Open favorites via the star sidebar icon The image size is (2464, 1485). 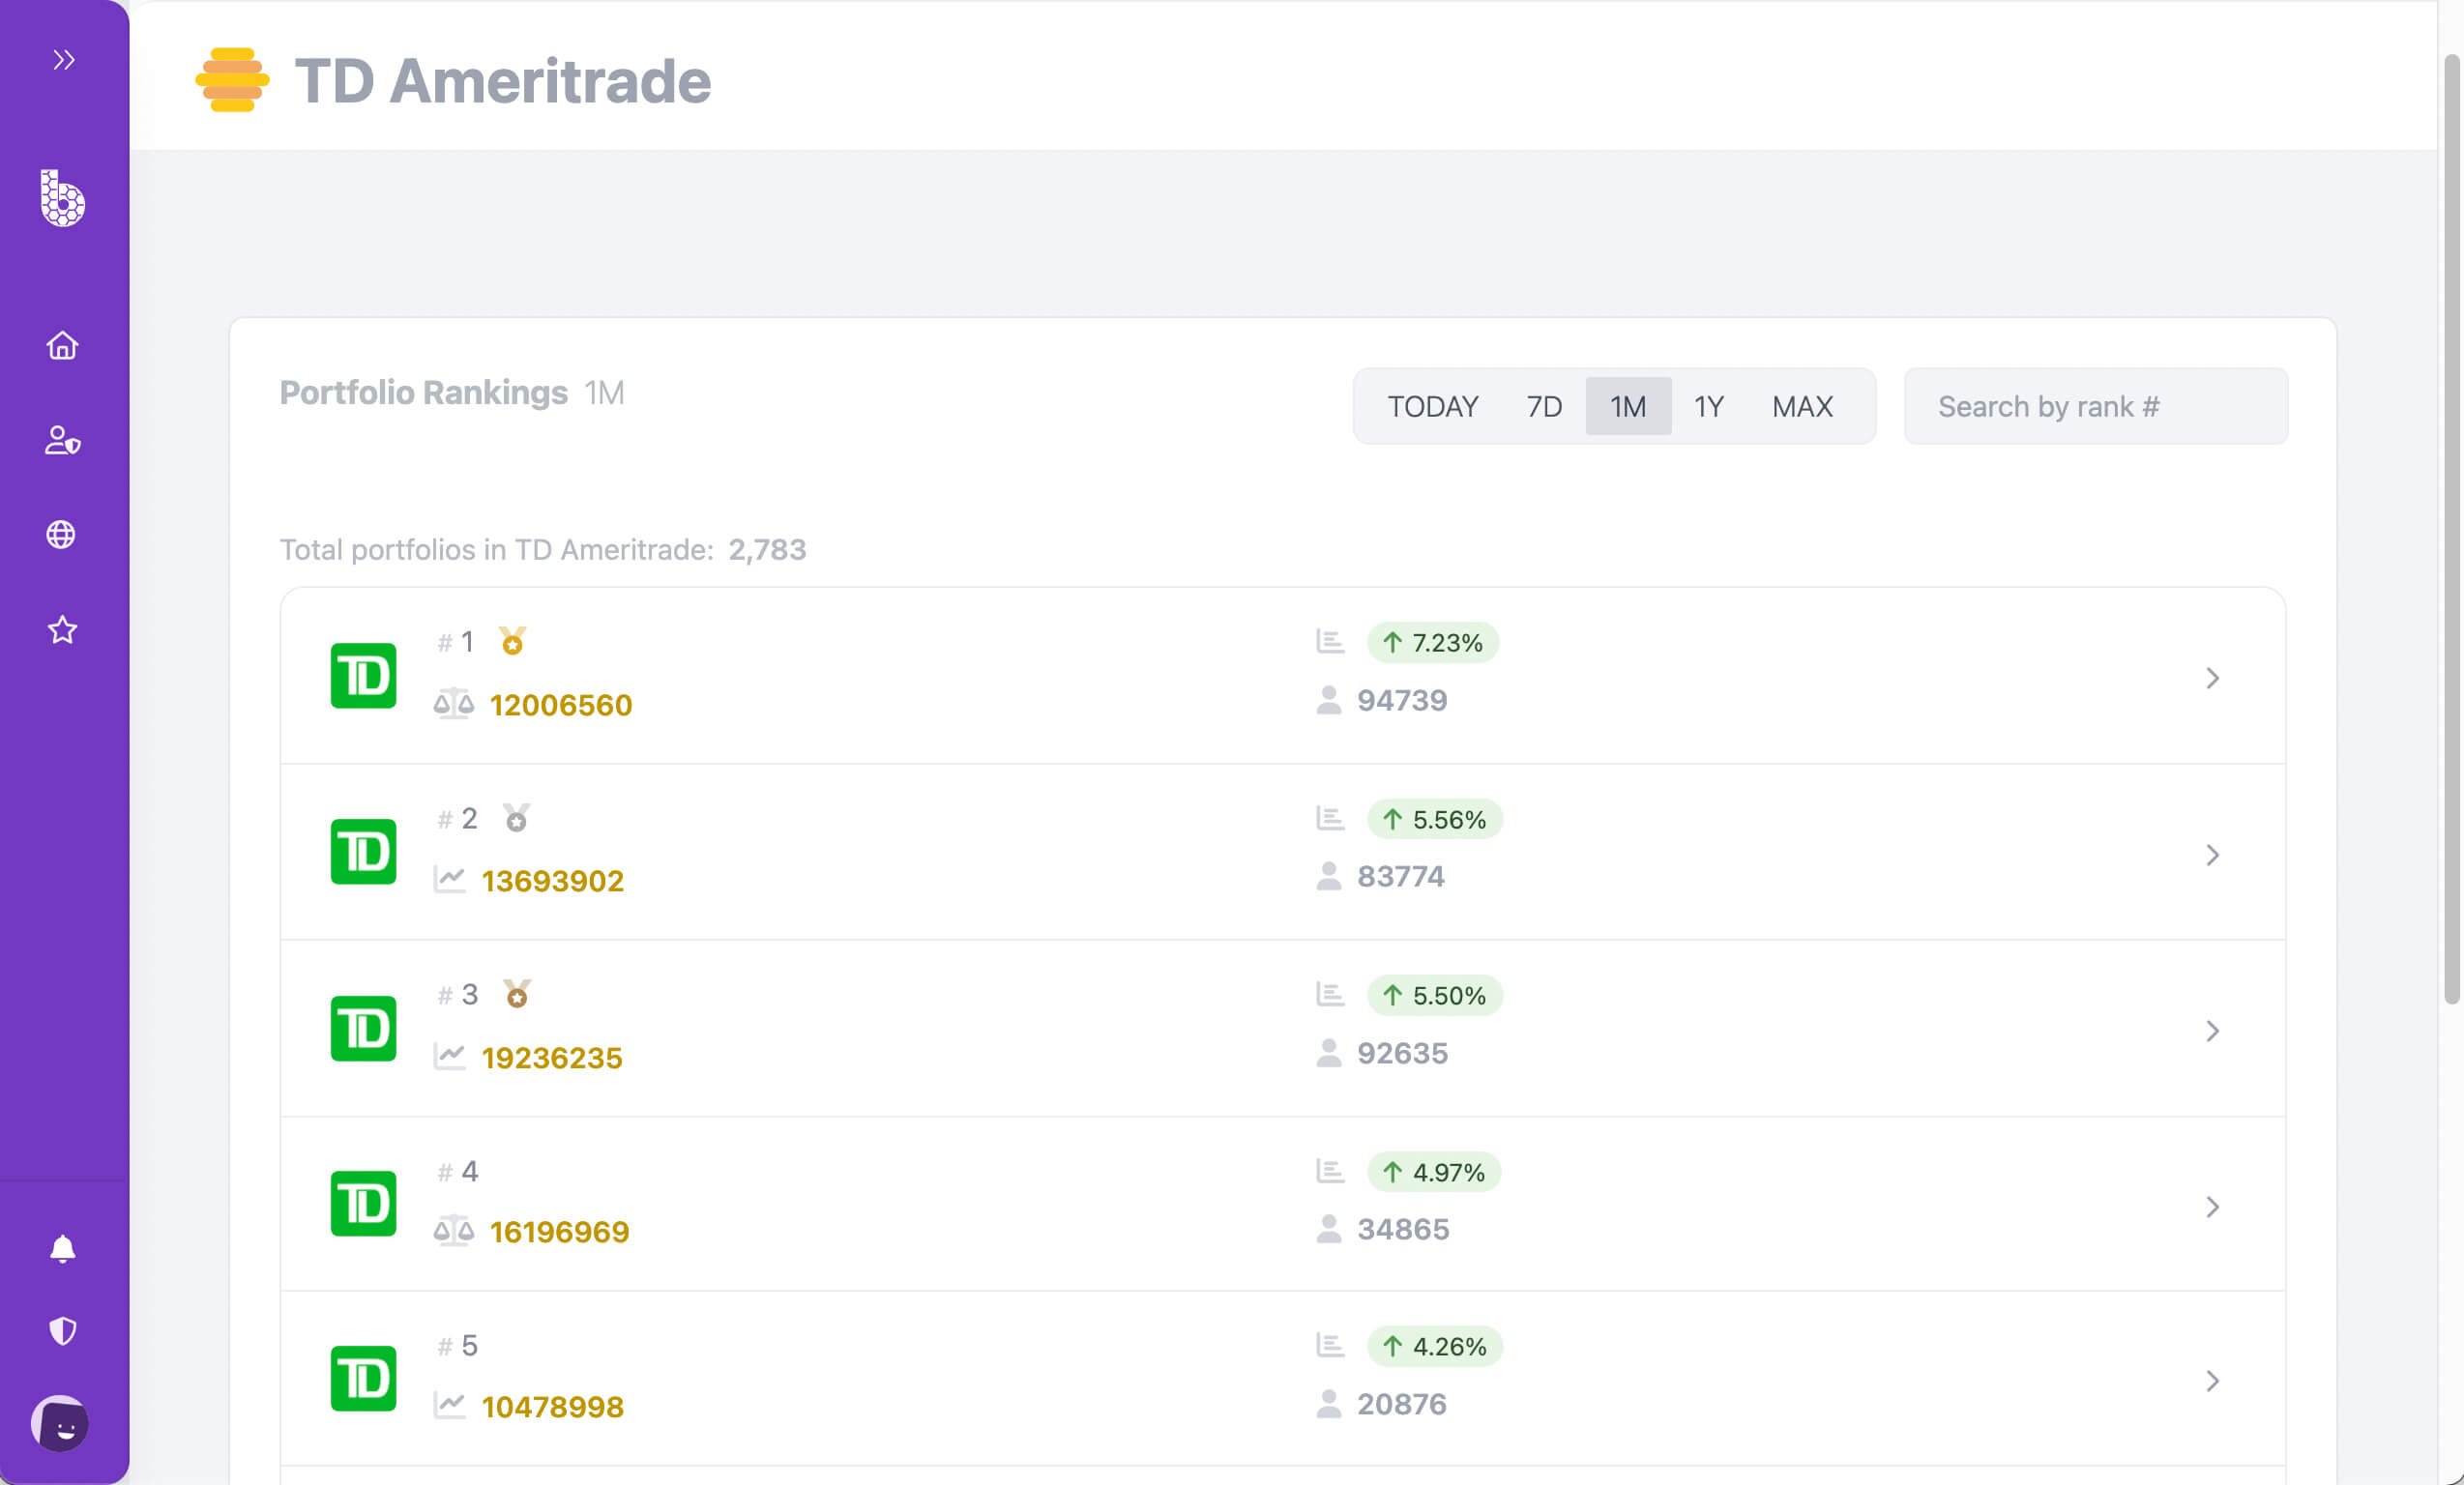coord(62,629)
